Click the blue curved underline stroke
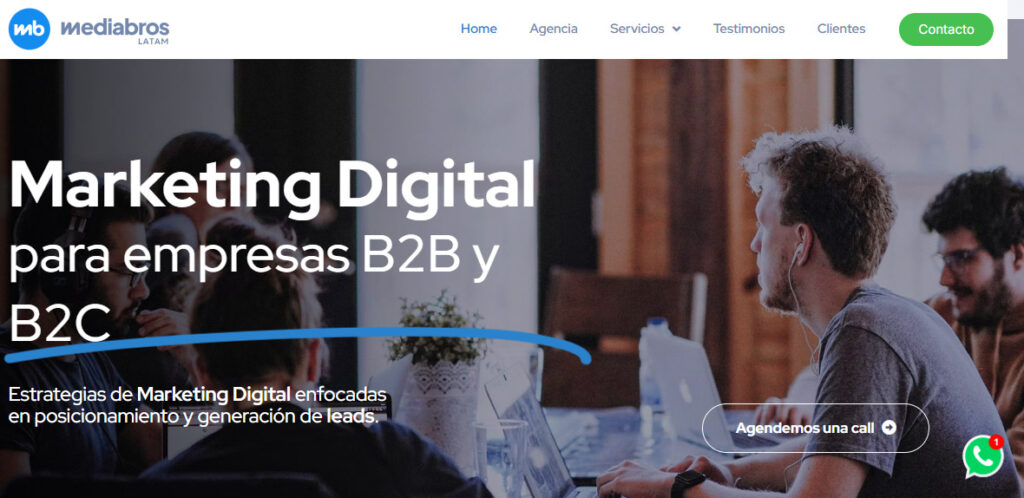The image size is (1024, 498). 297,345
